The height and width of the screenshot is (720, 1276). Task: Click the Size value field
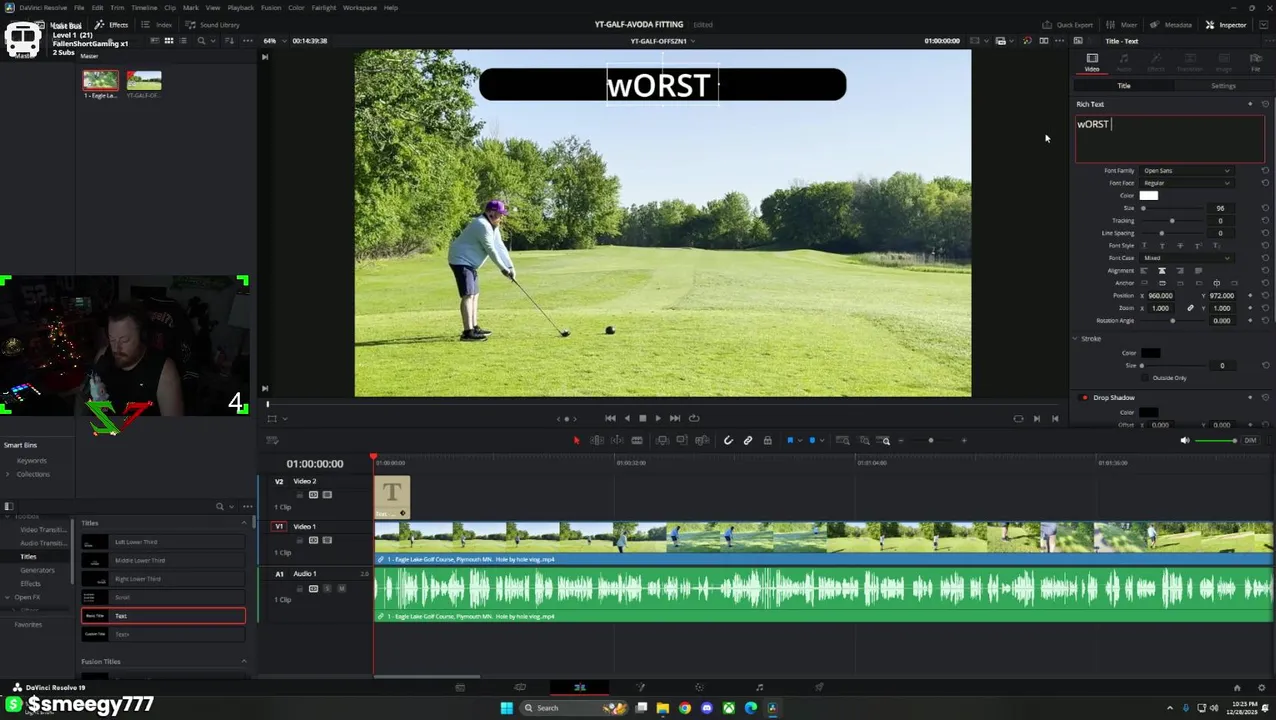(x=1220, y=208)
